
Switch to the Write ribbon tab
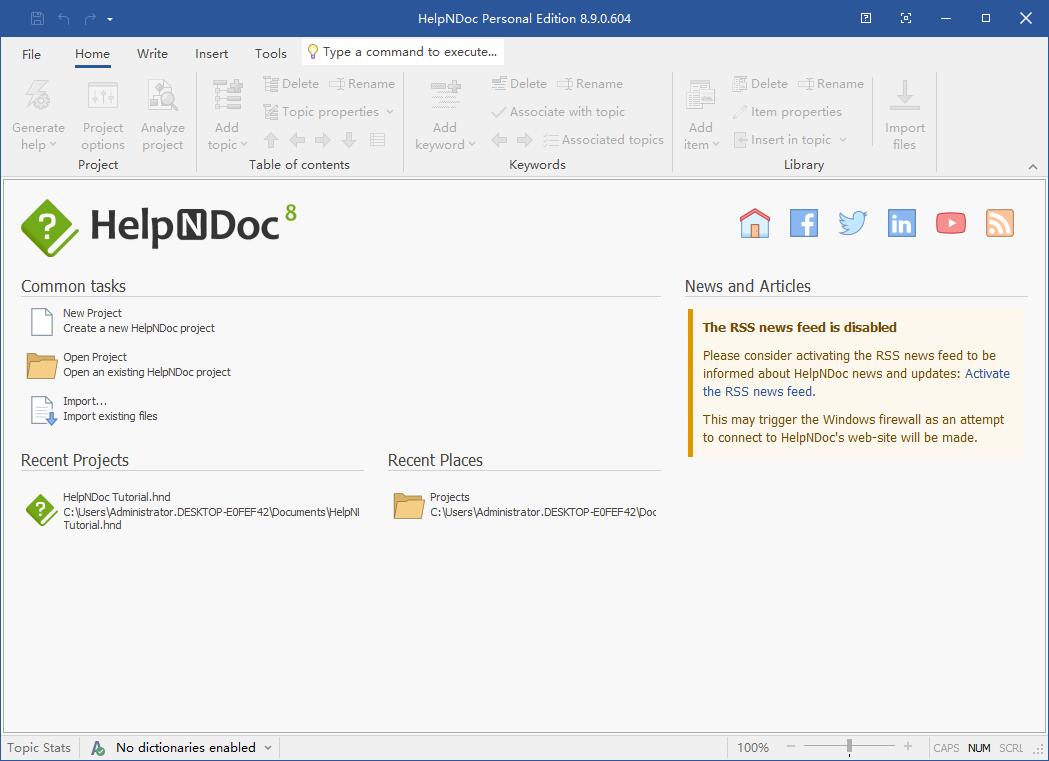point(152,54)
